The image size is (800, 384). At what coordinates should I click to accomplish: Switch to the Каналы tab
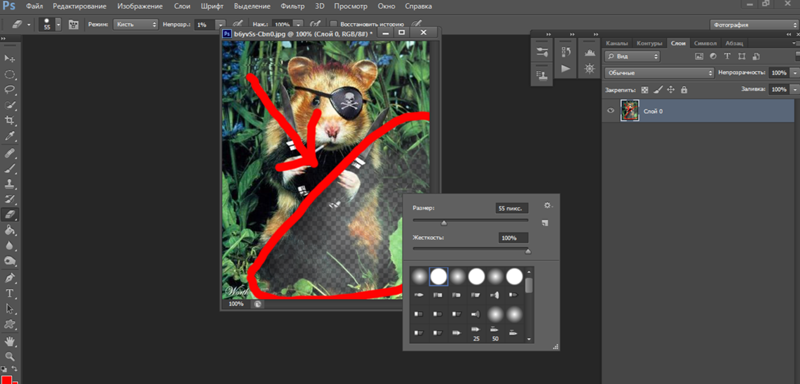(x=617, y=43)
